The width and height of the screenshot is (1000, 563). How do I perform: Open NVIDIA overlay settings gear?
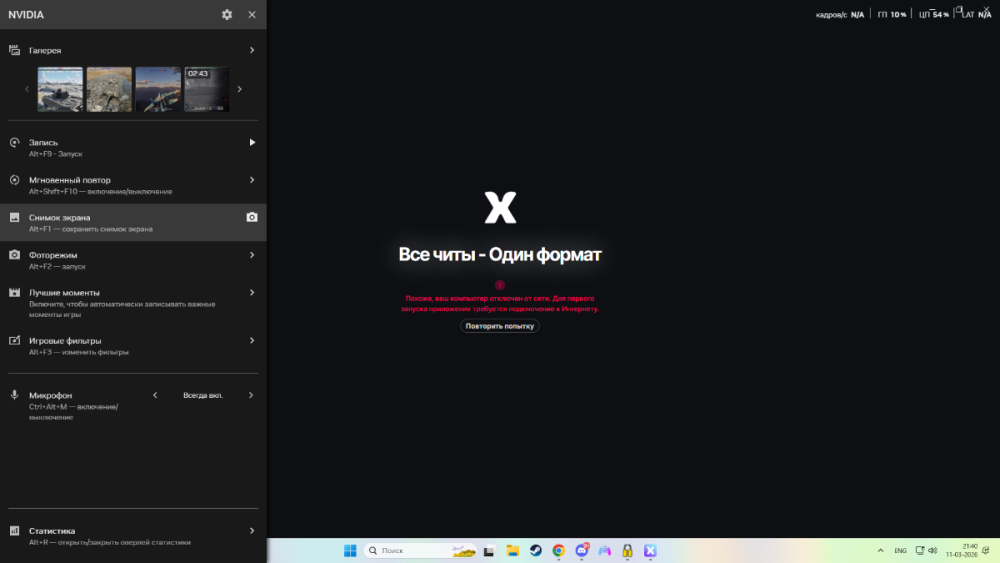coord(227,15)
